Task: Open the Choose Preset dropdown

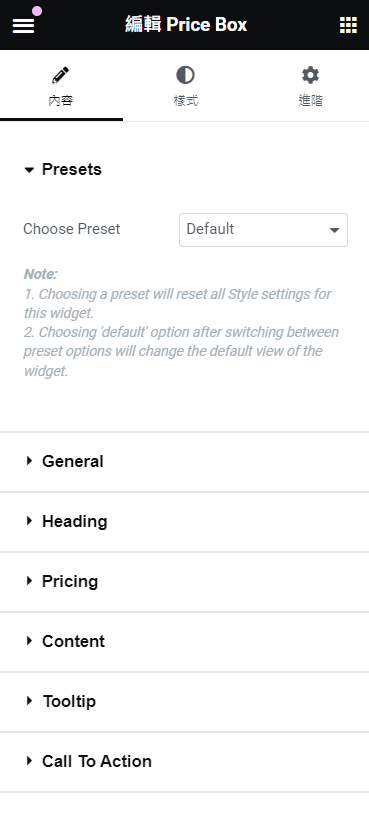Action: 263,230
